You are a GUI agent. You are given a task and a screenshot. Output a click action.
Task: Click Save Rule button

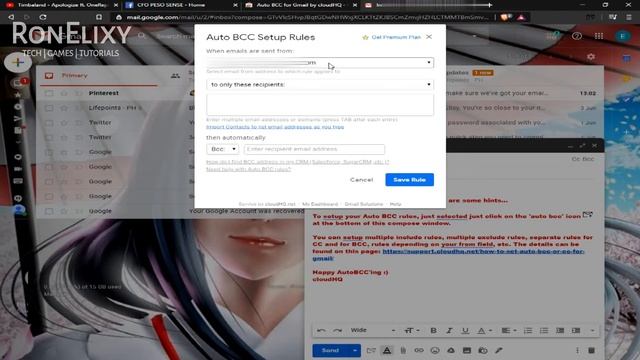409,180
